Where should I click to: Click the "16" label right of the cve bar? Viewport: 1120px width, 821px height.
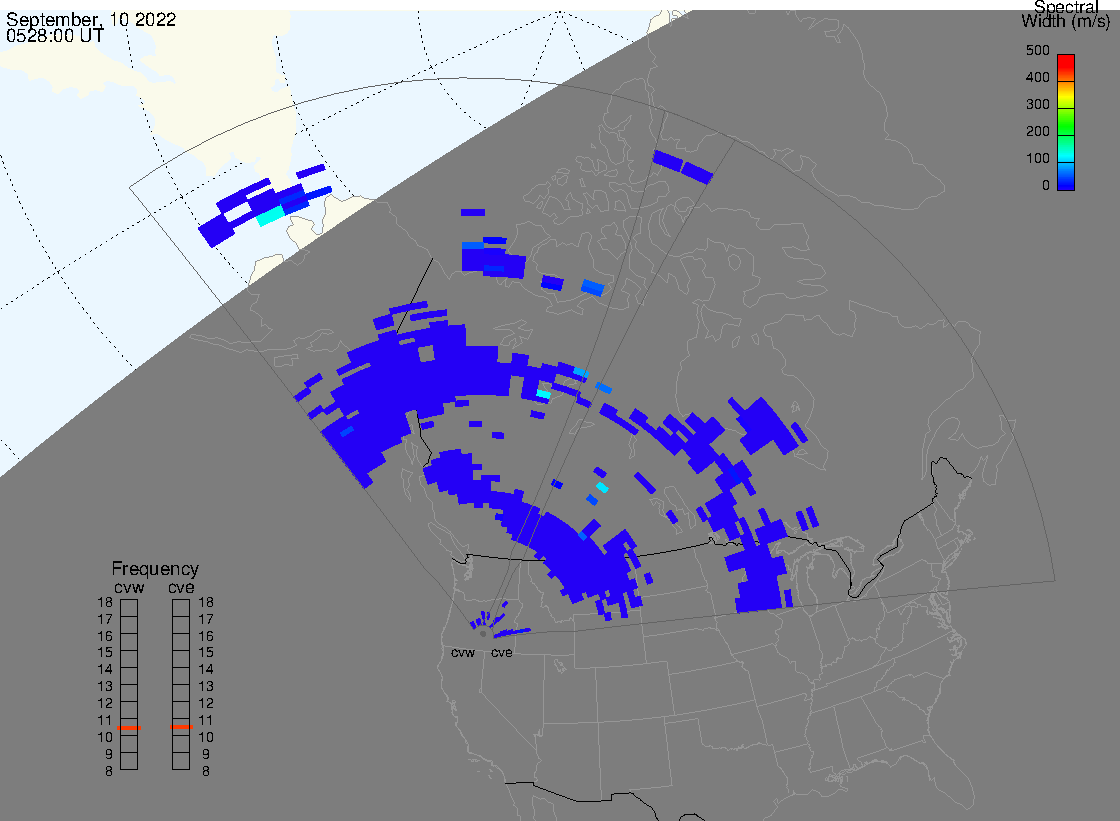pos(206,636)
